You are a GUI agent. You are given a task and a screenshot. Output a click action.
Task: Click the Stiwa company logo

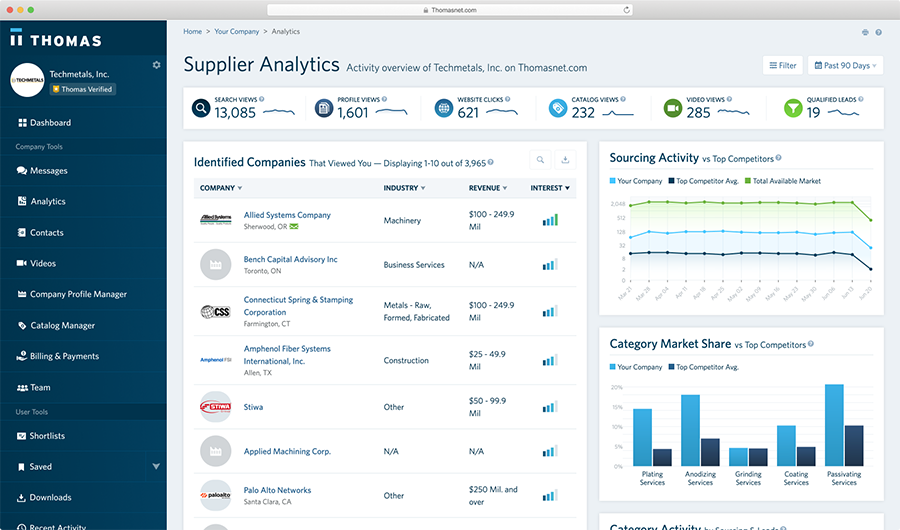(216, 407)
